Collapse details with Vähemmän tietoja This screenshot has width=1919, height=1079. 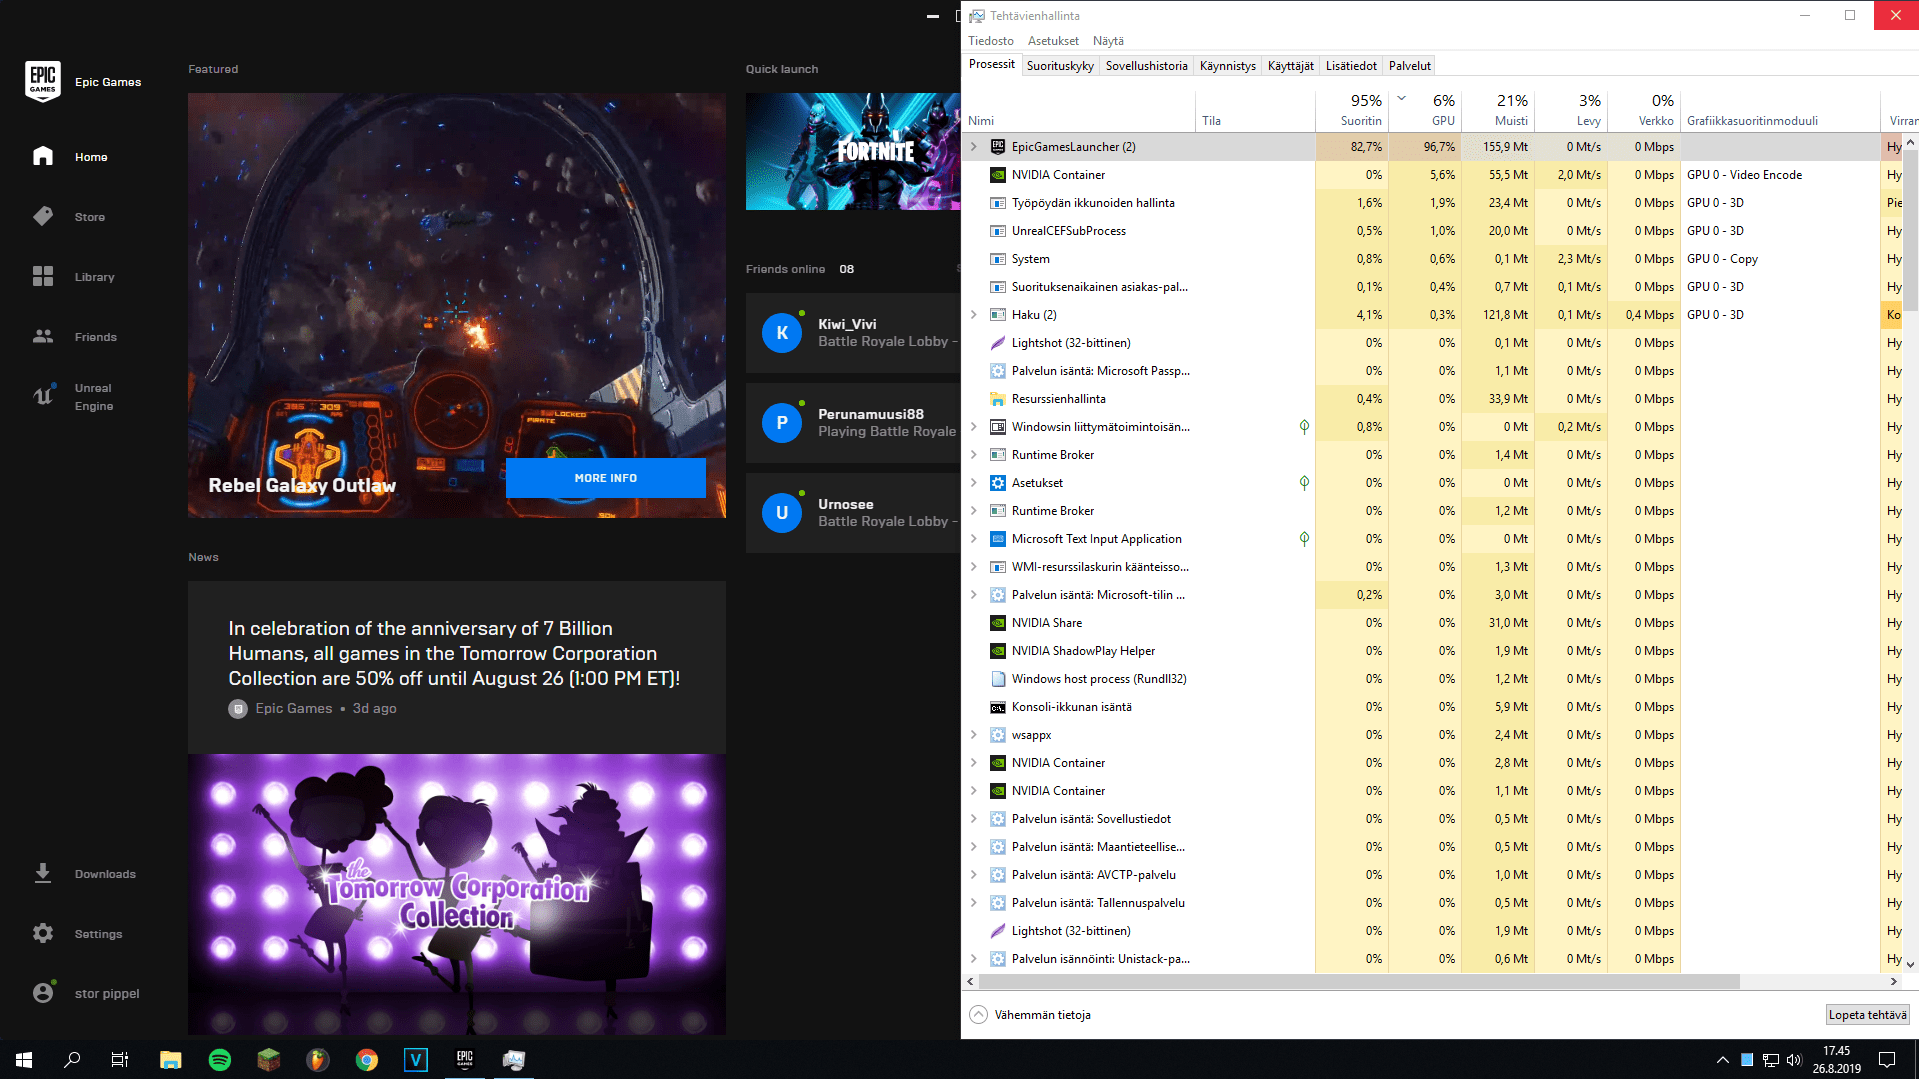[1030, 1014]
